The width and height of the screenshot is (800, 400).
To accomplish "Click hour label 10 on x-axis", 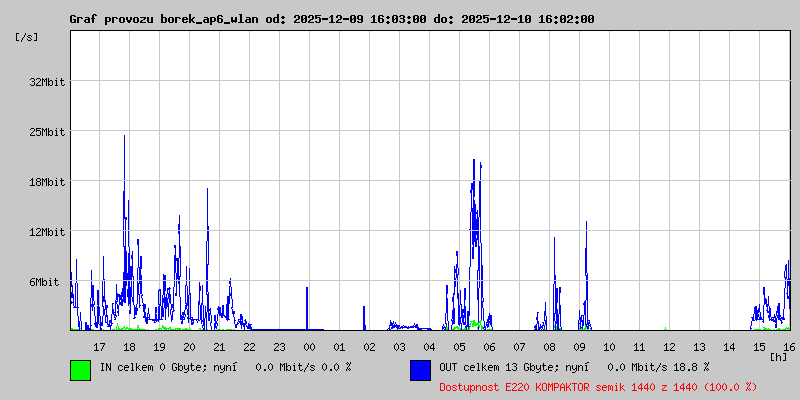I will point(609,347).
